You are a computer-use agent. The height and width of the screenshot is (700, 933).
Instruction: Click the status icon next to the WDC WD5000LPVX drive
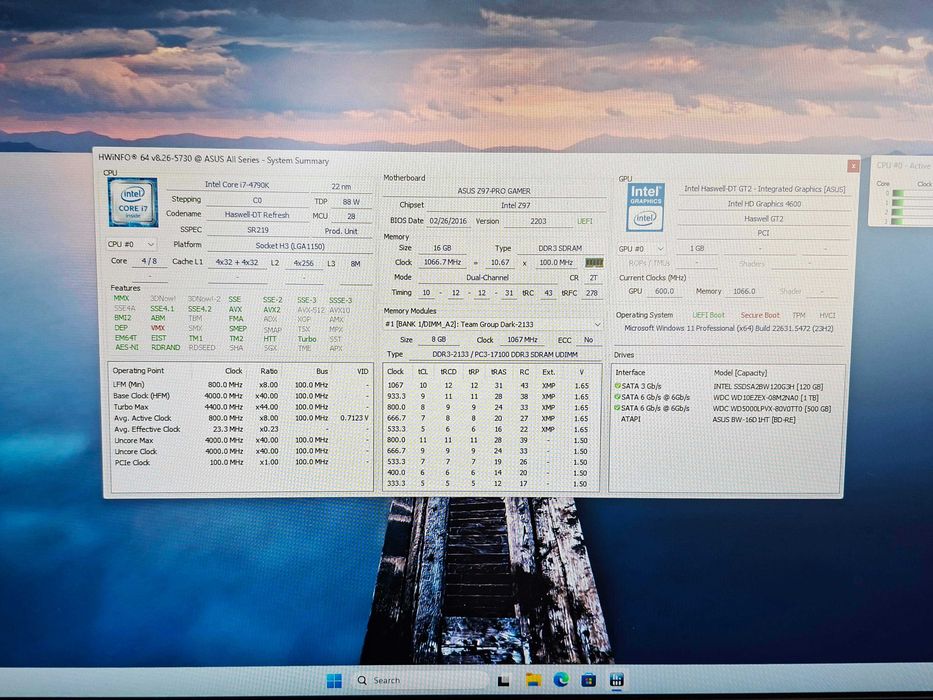pyautogui.click(x=618, y=408)
